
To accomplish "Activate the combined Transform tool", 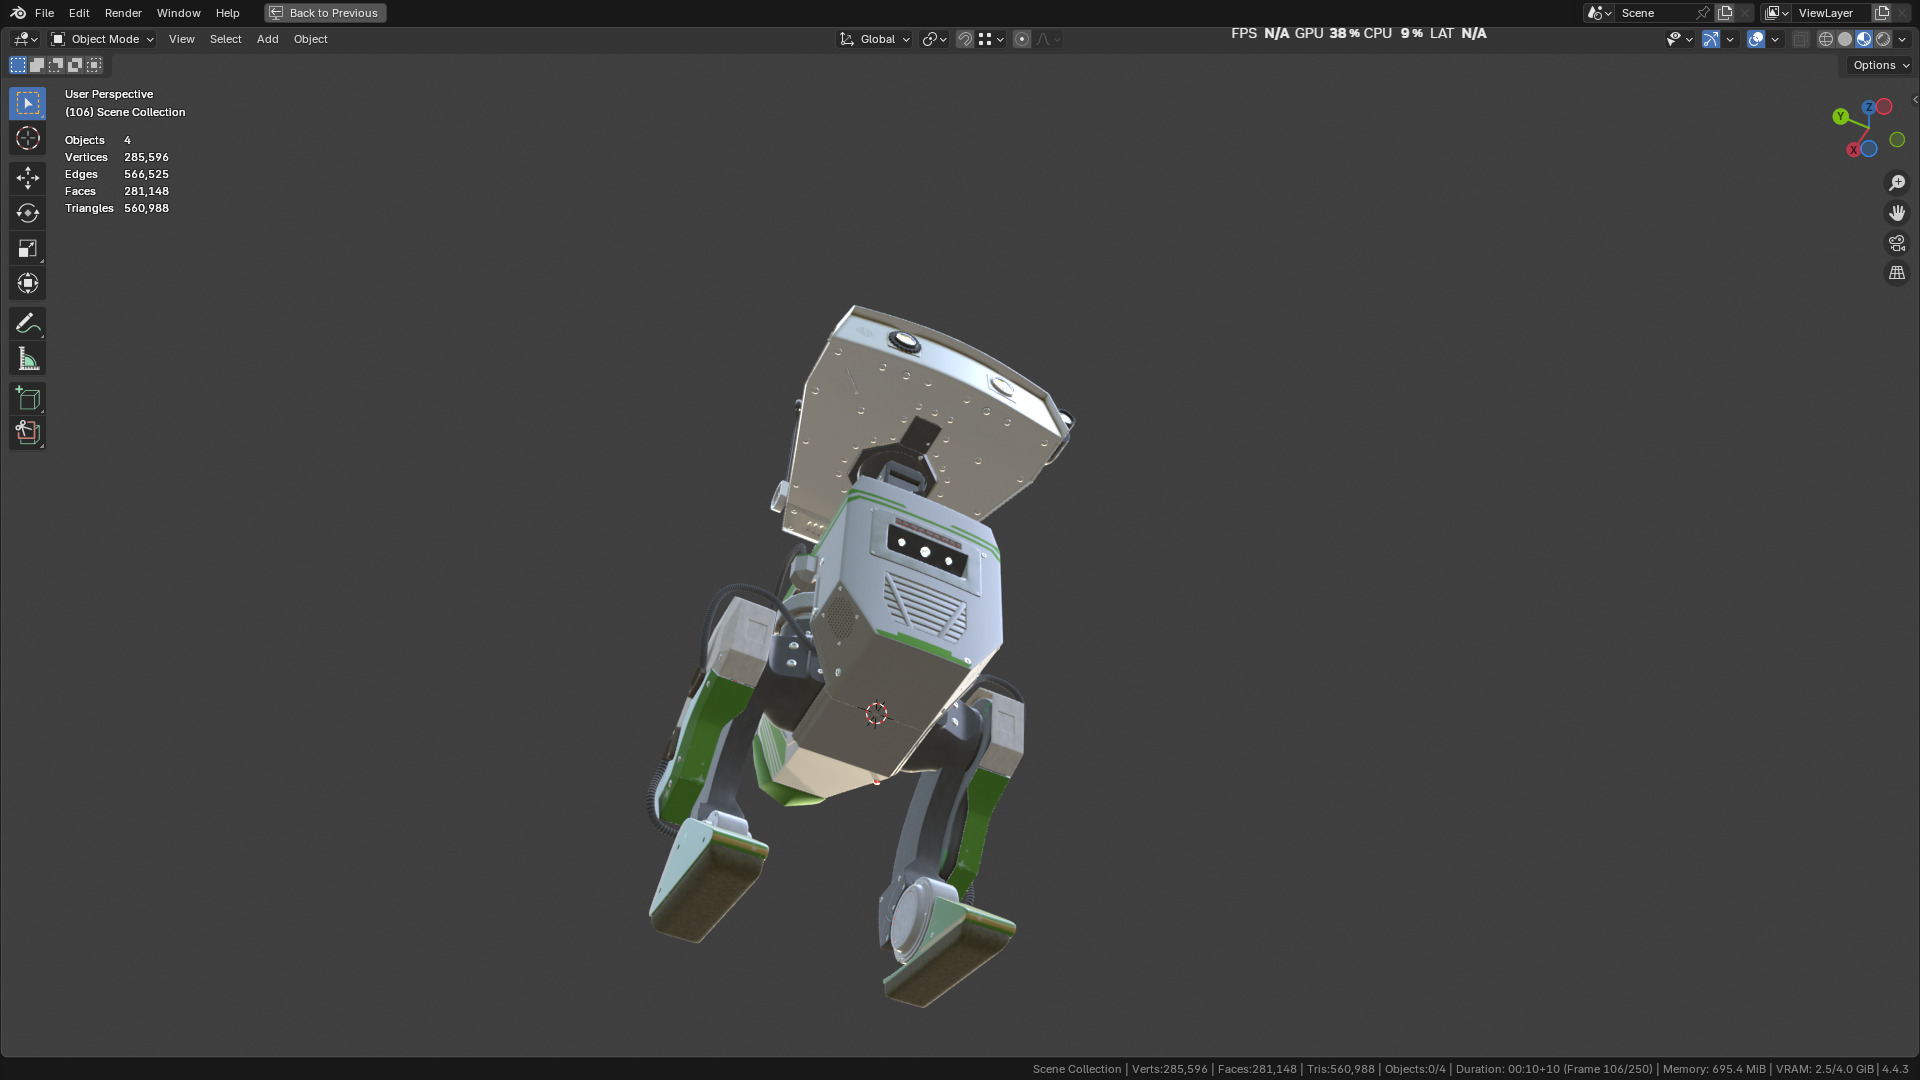I will [x=27, y=284].
